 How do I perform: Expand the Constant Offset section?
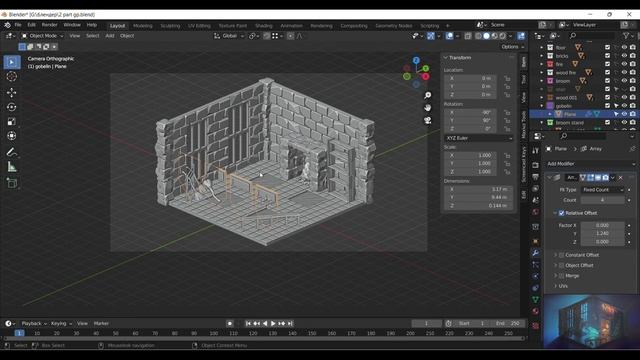(x=555, y=255)
